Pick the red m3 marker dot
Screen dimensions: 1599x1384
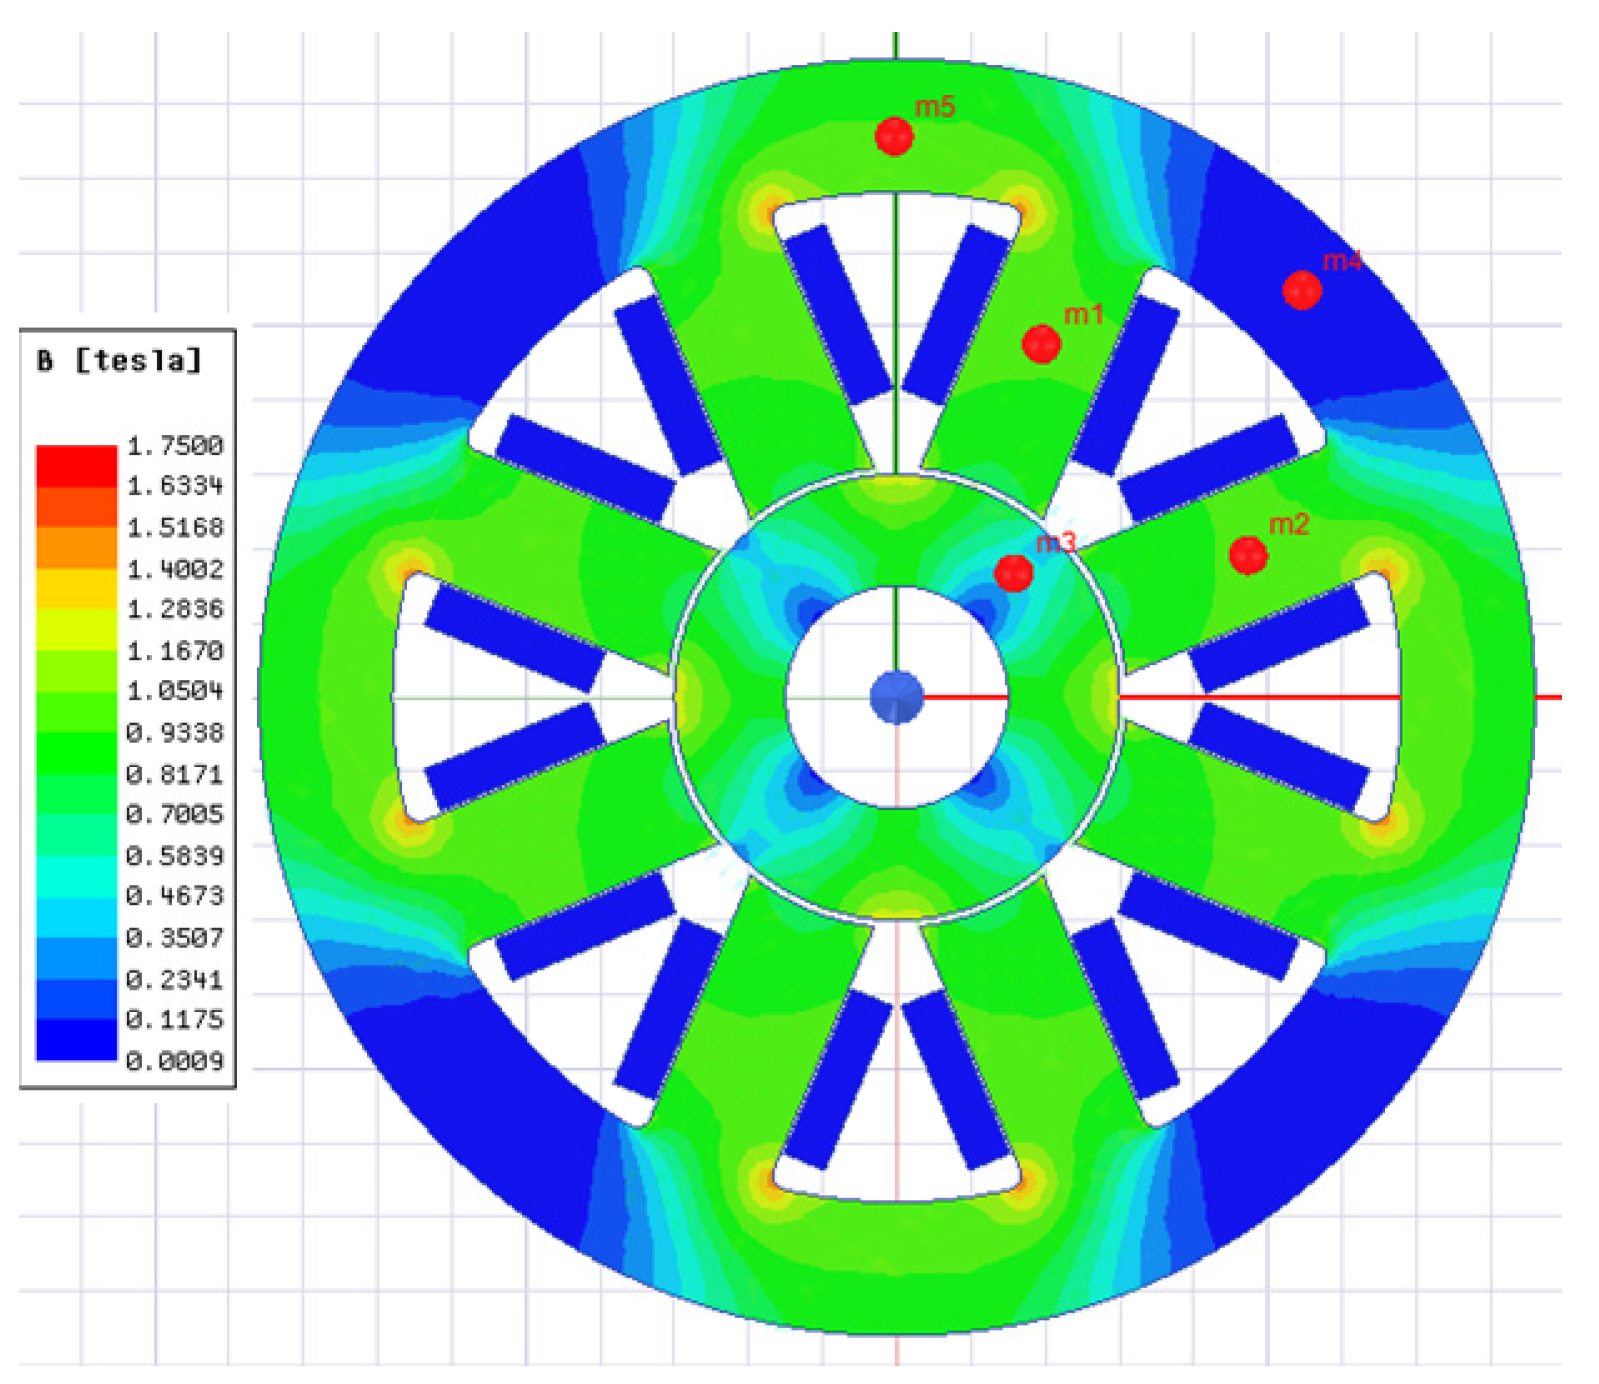1013,573
